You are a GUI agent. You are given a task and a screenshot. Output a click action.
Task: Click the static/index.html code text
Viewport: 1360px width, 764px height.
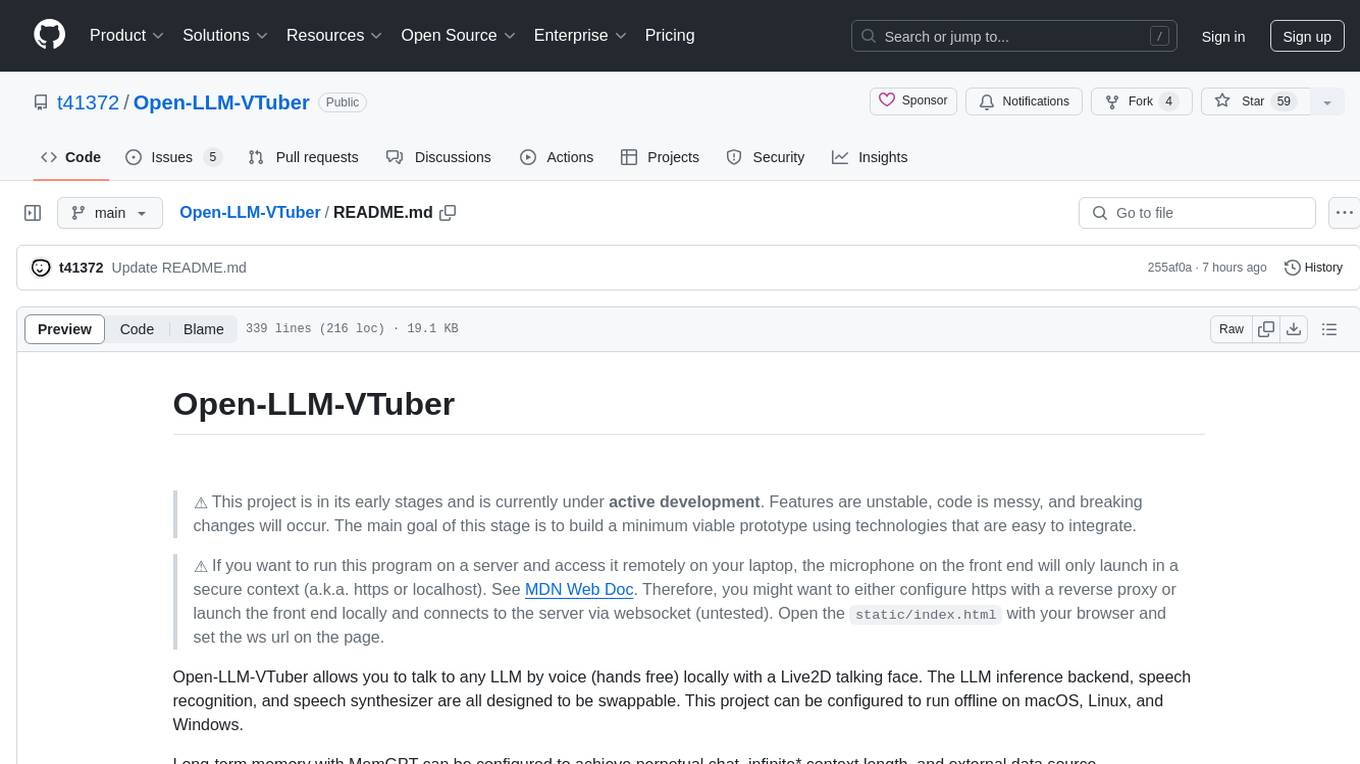pyautogui.click(x=926, y=614)
